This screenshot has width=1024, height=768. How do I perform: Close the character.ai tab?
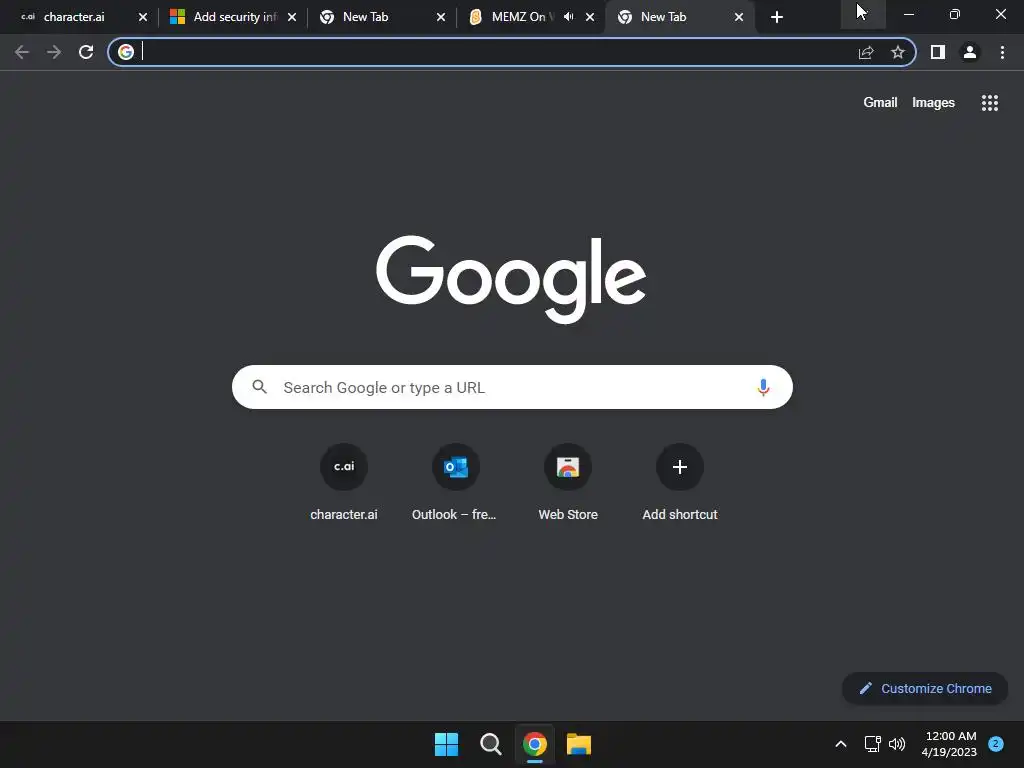click(143, 17)
